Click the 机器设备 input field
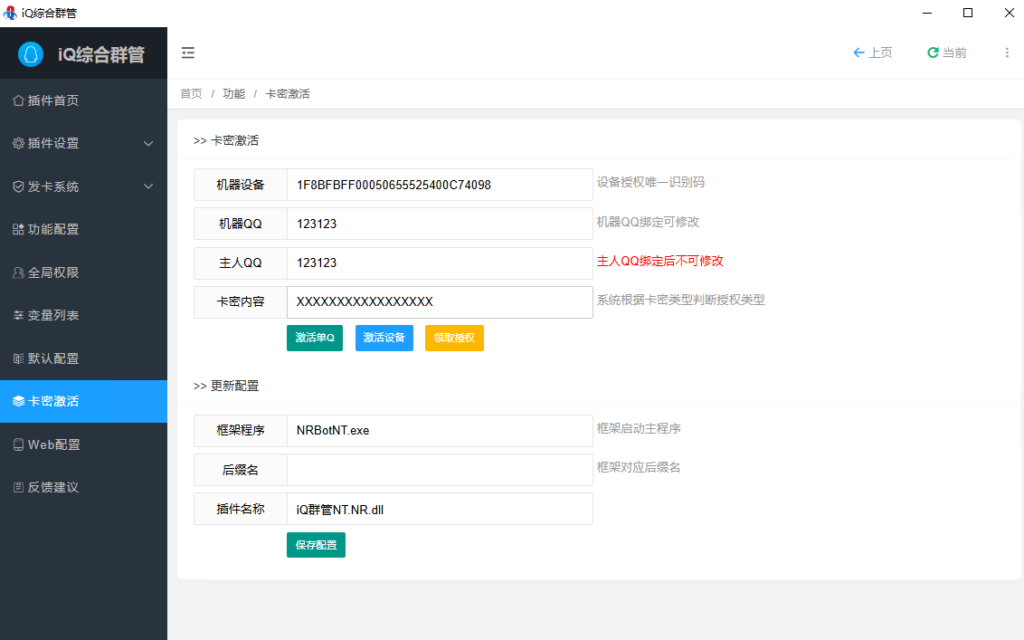 (x=440, y=185)
